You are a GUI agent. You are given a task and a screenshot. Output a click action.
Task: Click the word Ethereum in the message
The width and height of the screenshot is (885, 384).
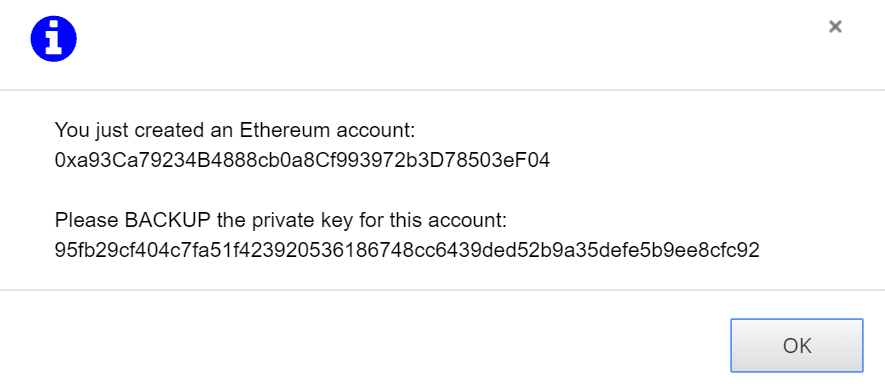284,130
